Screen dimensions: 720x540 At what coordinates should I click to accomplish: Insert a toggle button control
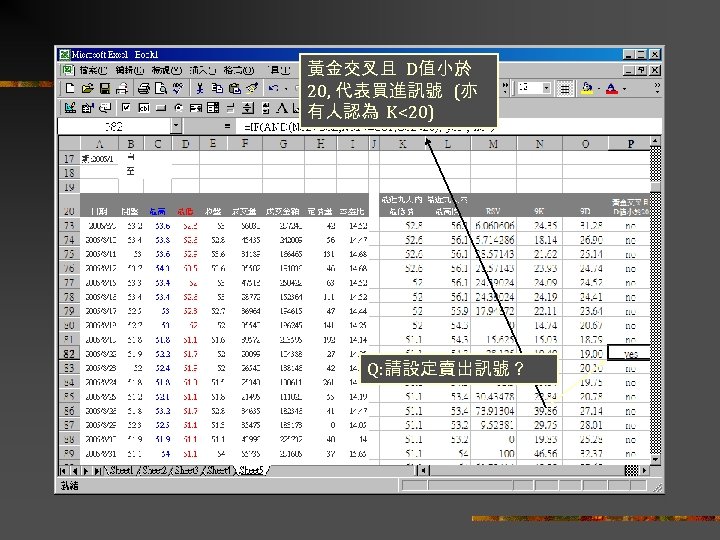pos(231,108)
